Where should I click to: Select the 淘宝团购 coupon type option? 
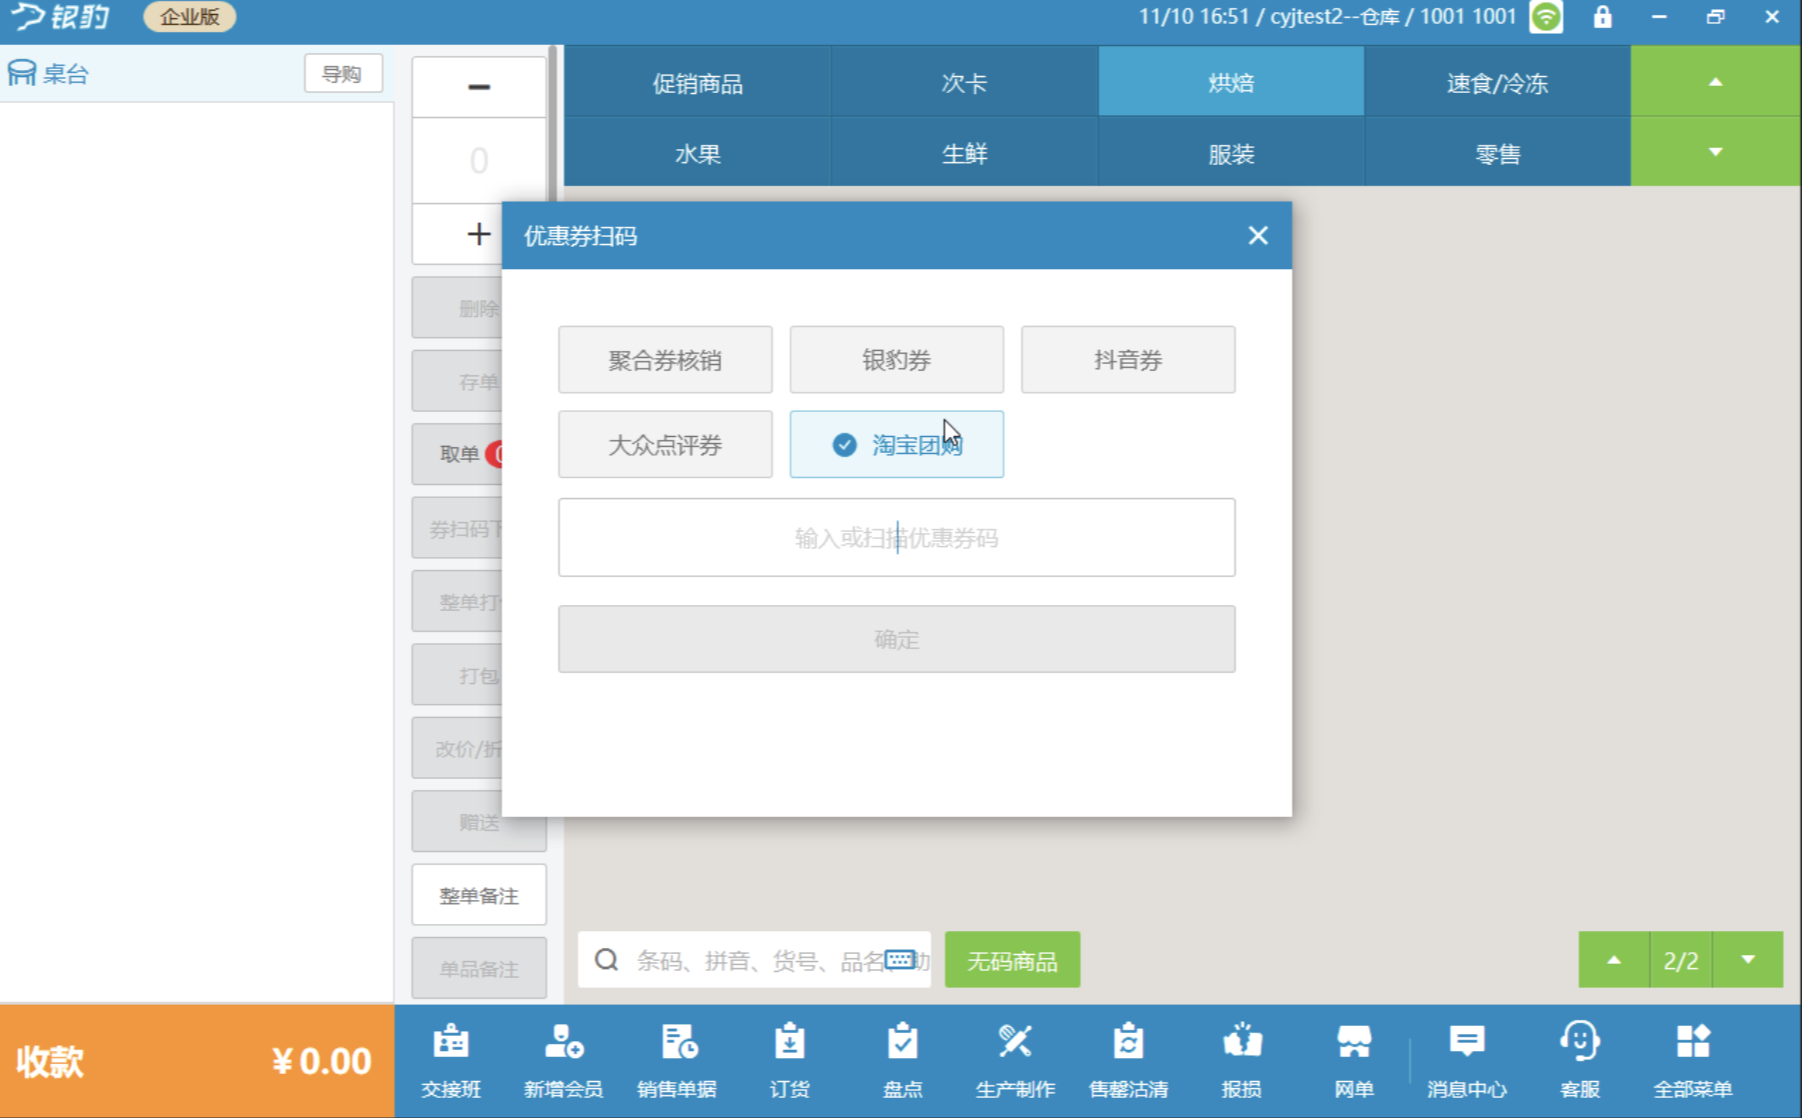point(896,444)
